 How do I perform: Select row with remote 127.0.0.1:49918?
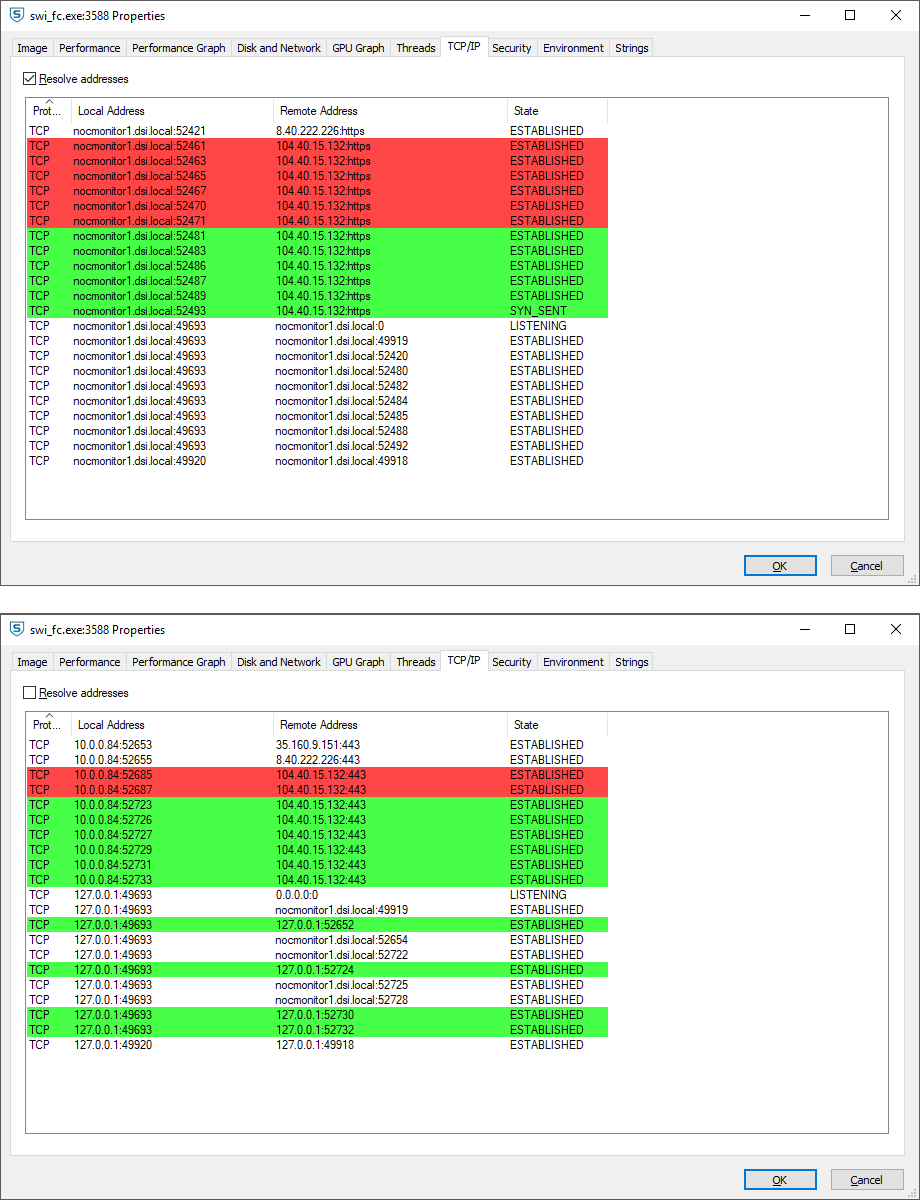coord(317,1045)
